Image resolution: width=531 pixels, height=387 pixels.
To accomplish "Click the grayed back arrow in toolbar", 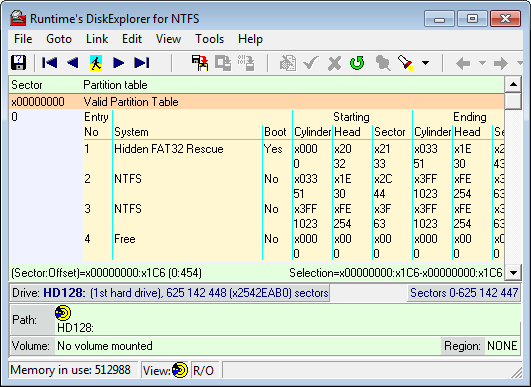I will (x=463, y=63).
